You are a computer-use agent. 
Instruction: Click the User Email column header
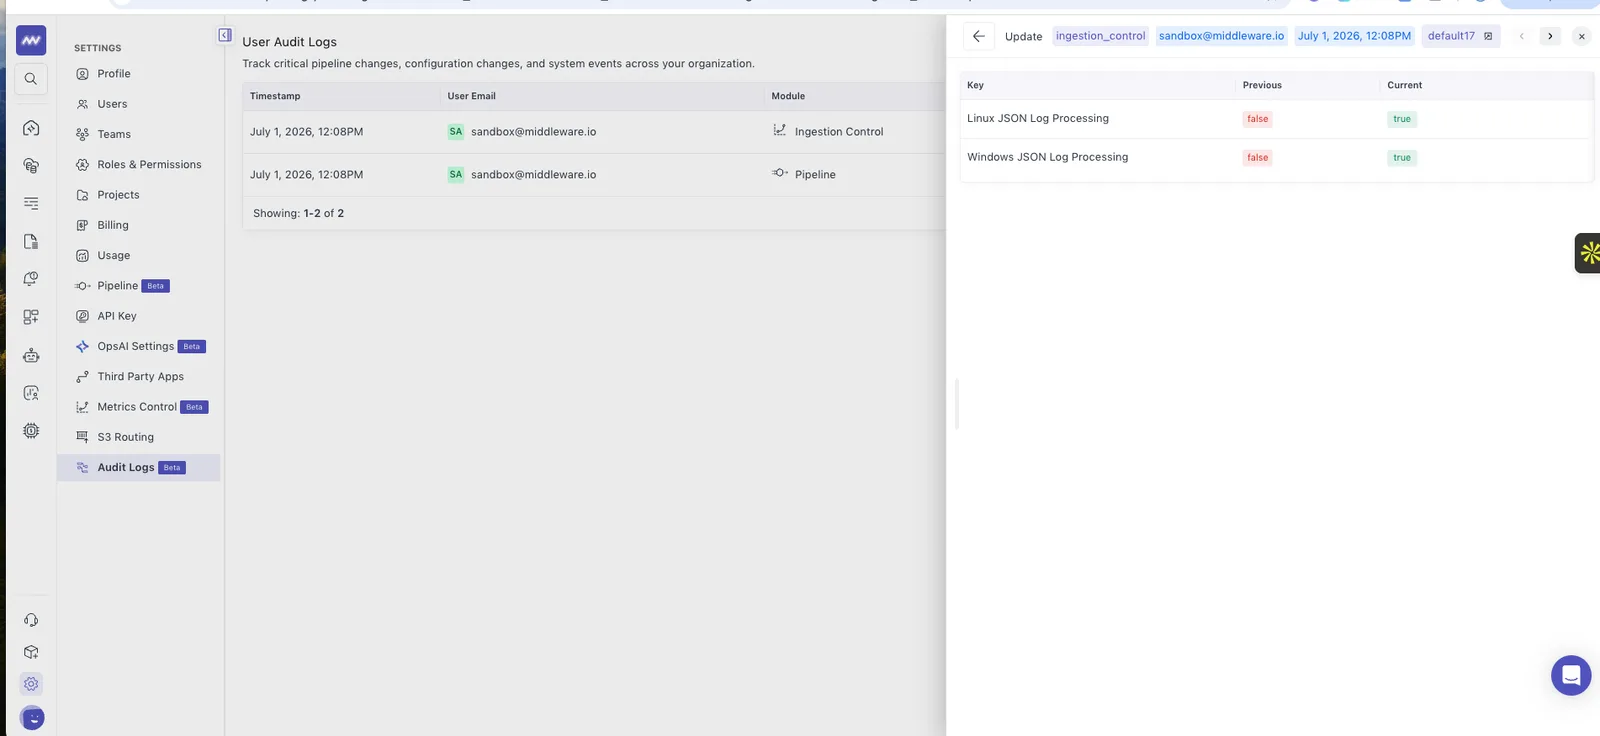471,96
